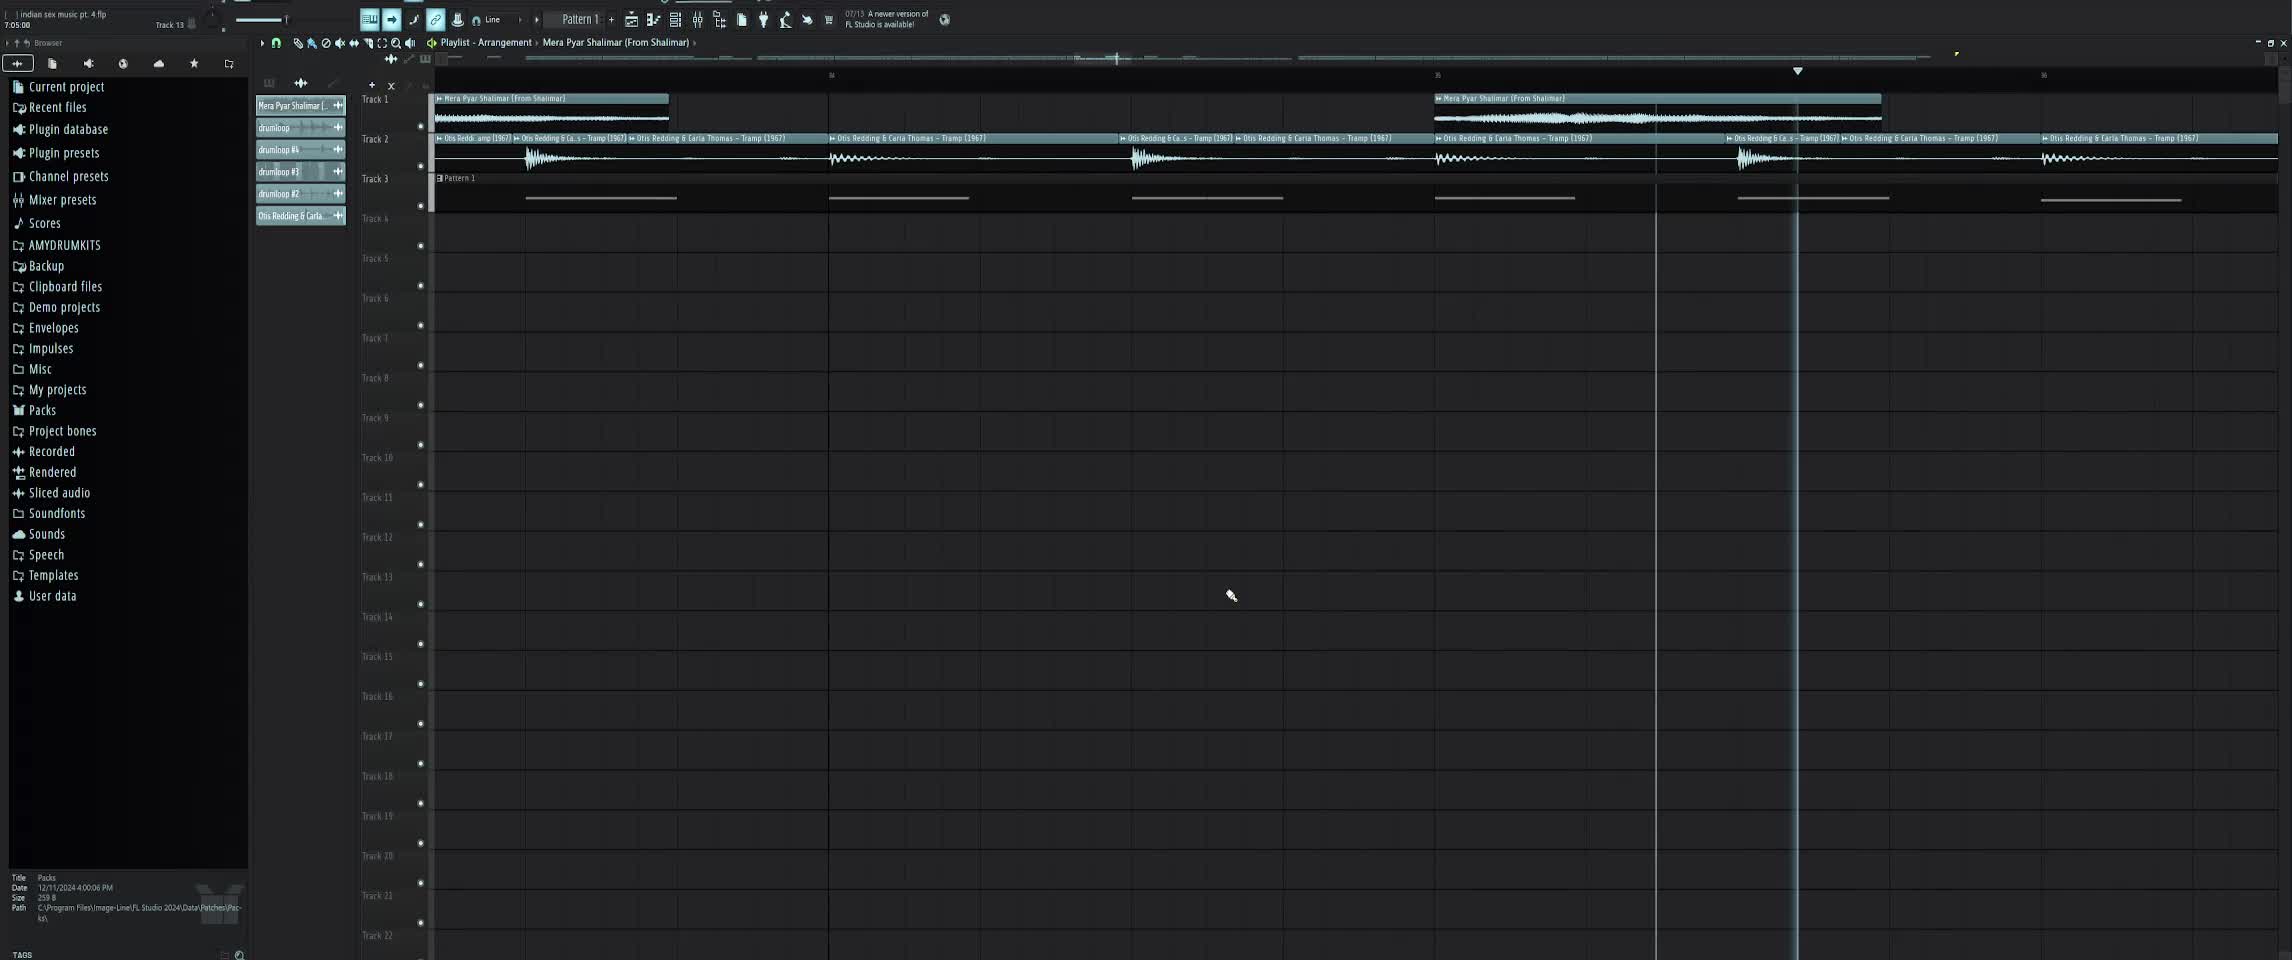This screenshot has width=2292, height=960.
Task: Toggle mute dot of Track 4
Action: point(420,246)
